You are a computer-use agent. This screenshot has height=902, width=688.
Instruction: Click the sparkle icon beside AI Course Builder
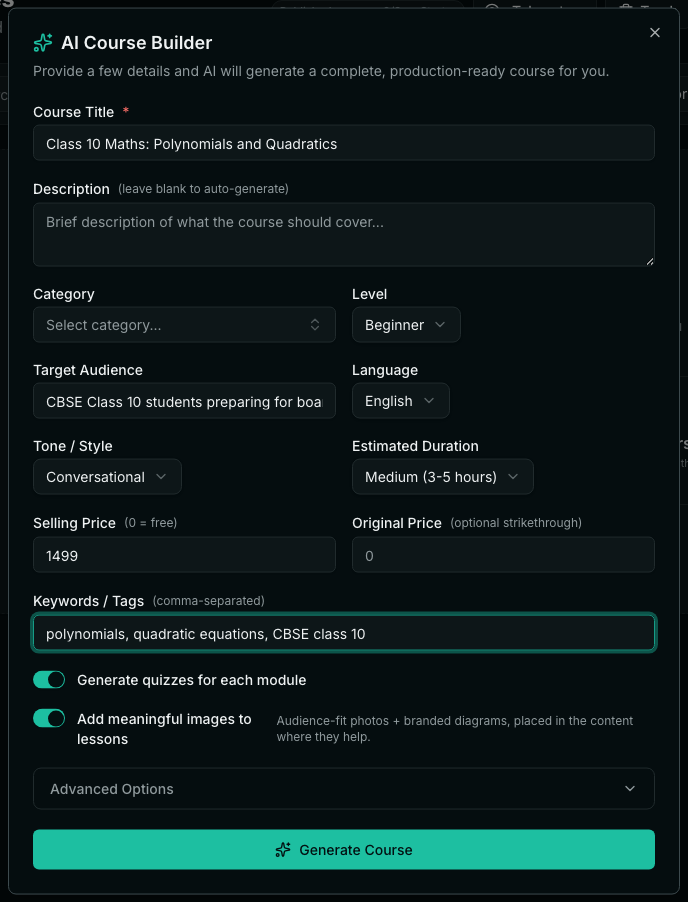point(43,43)
